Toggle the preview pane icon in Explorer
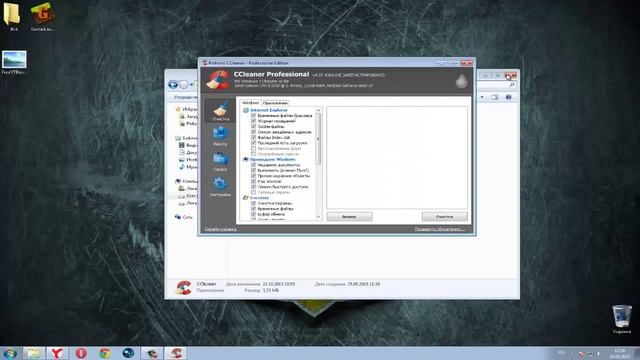This screenshot has height=360, width=640. tap(495, 97)
